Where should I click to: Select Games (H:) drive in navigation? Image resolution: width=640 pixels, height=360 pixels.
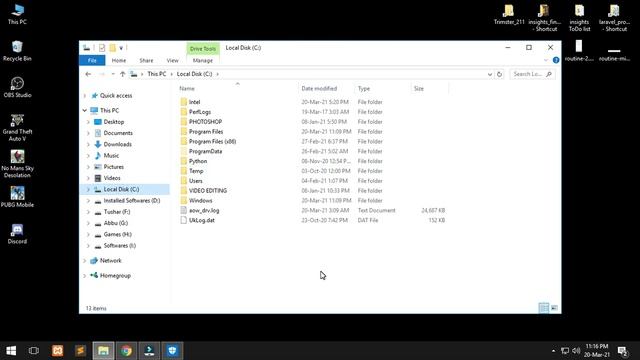[x=118, y=234]
